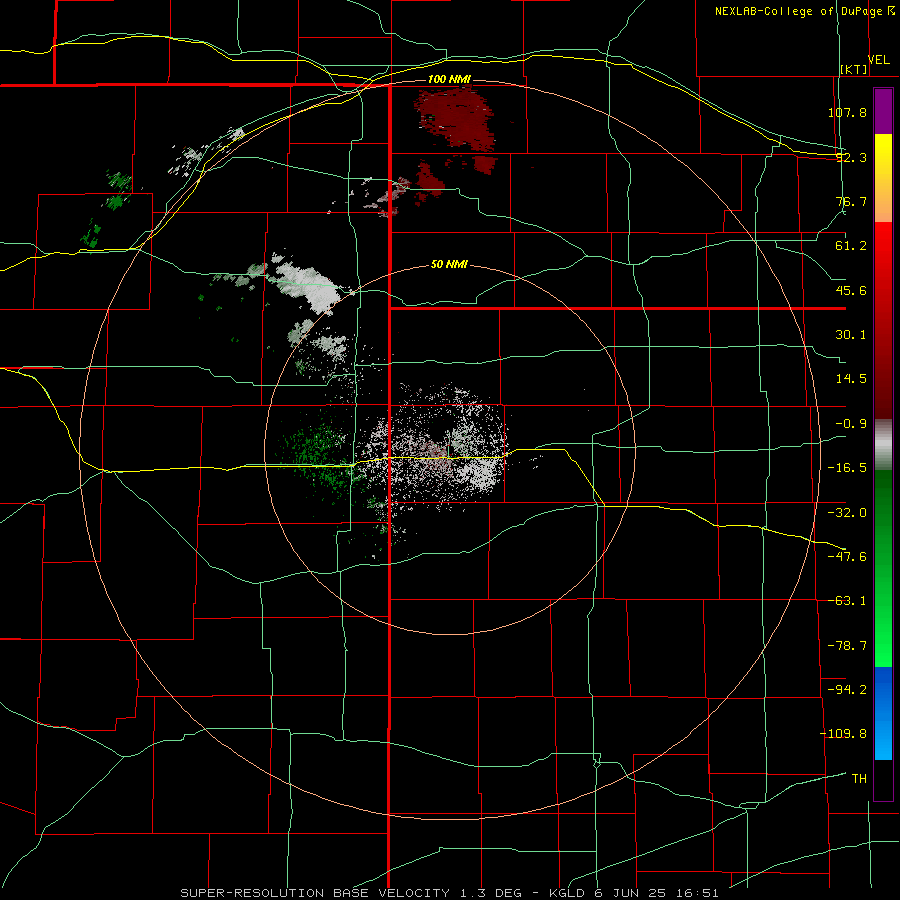Click the blue segment of the color bar
Viewport: 900px width, 900px height.
[883, 713]
